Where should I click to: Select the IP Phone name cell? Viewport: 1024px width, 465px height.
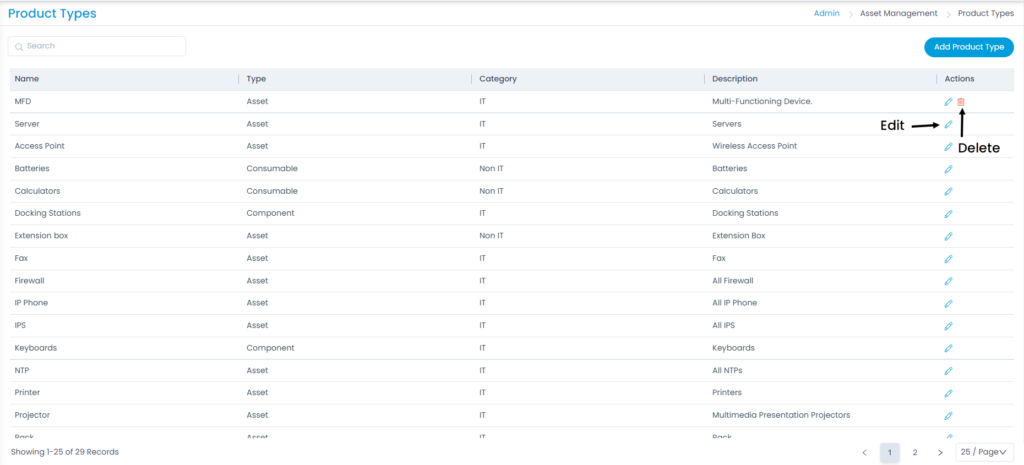(31, 303)
